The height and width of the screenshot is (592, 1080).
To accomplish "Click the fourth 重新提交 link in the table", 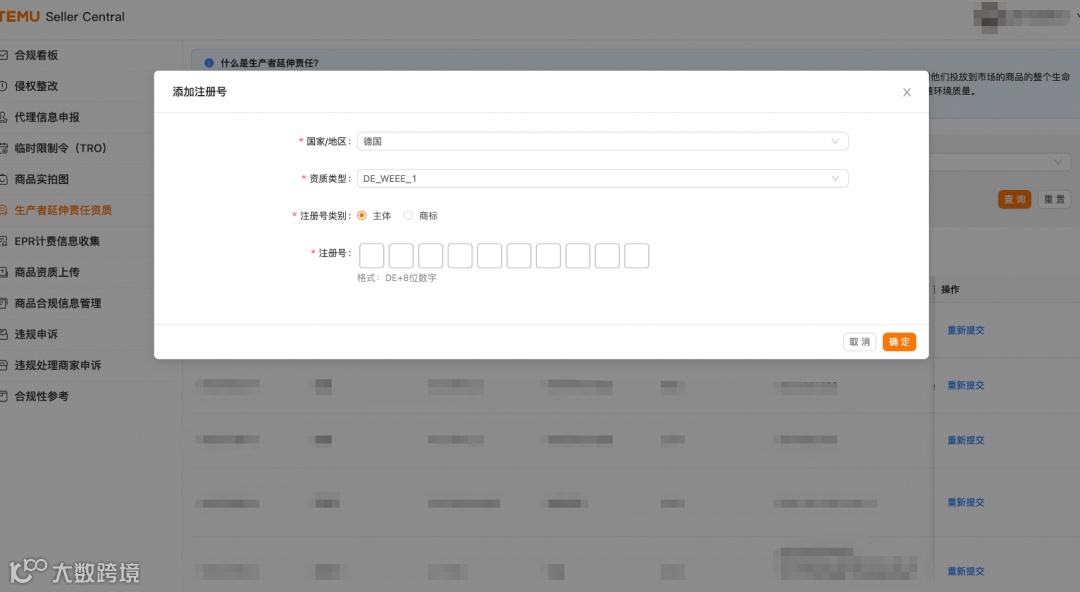I will (966, 502).
